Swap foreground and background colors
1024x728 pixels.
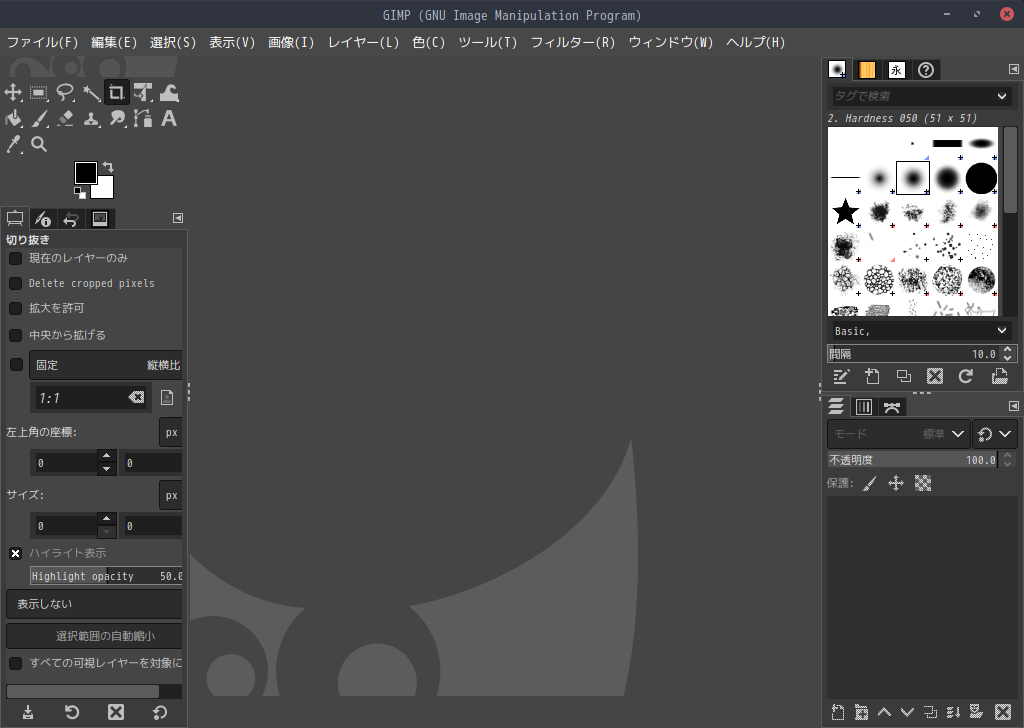108,167
